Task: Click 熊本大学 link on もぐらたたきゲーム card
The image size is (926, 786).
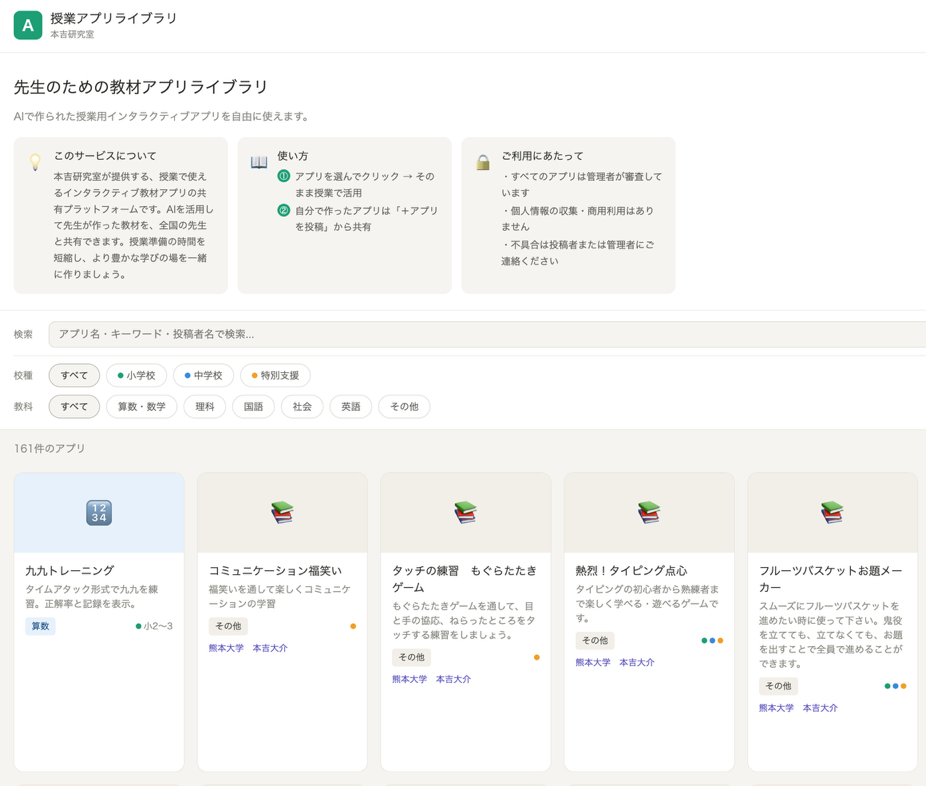Action: [x=409, y=679]
